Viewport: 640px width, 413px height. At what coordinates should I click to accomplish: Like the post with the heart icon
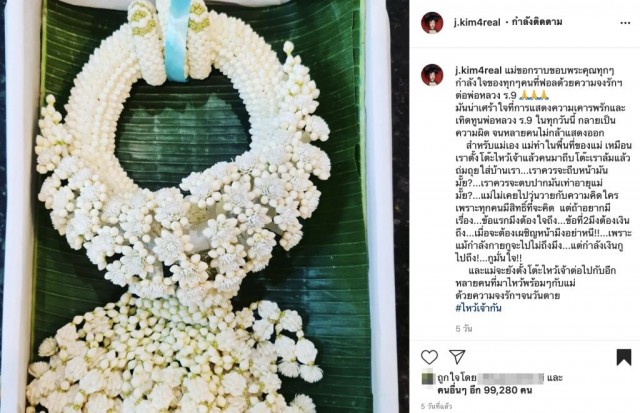[429, 357]
